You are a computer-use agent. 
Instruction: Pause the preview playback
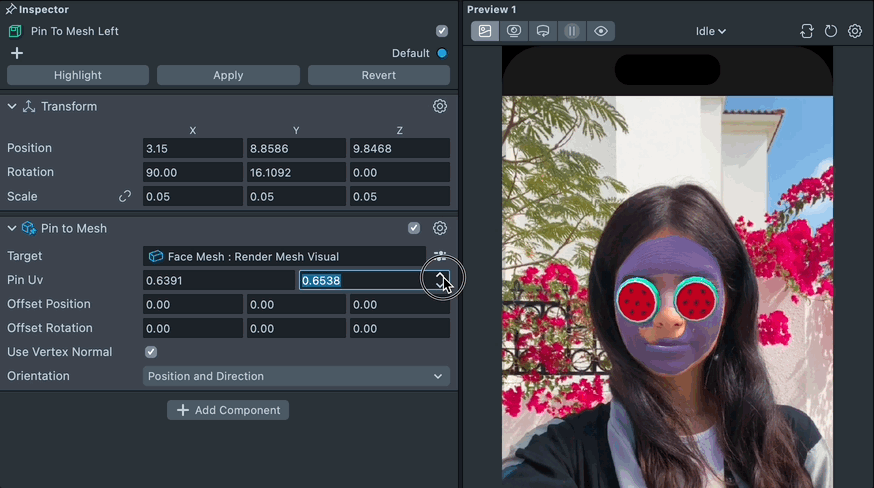[572, 31]
